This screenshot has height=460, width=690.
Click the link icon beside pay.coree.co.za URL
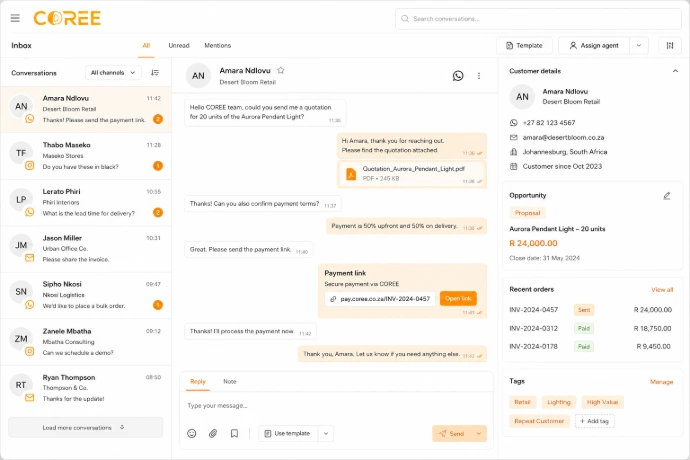pyautogui.click(x=333, y=299)
